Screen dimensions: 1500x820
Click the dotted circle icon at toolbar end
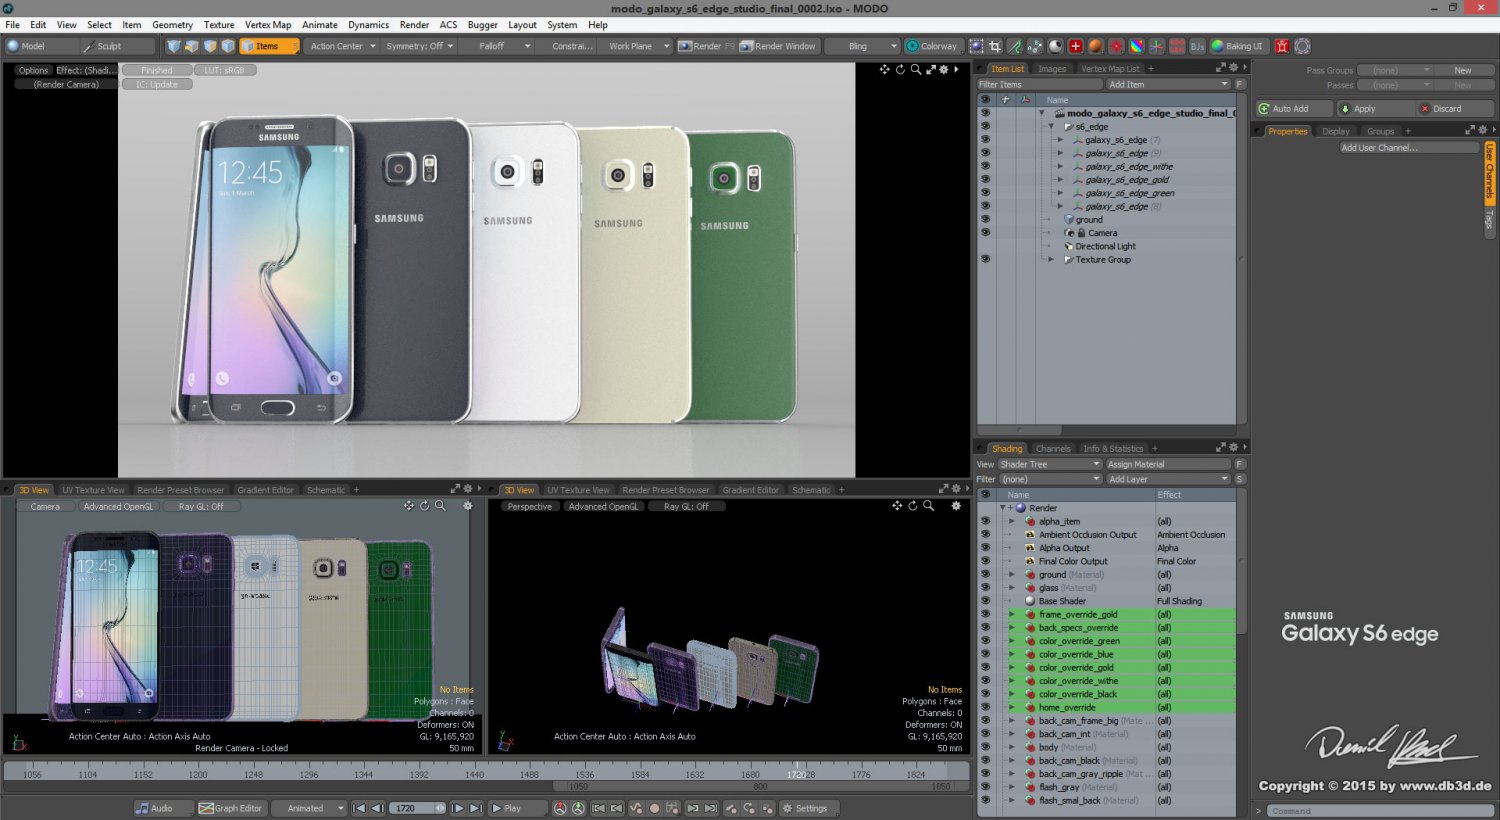coord(1302,46)
